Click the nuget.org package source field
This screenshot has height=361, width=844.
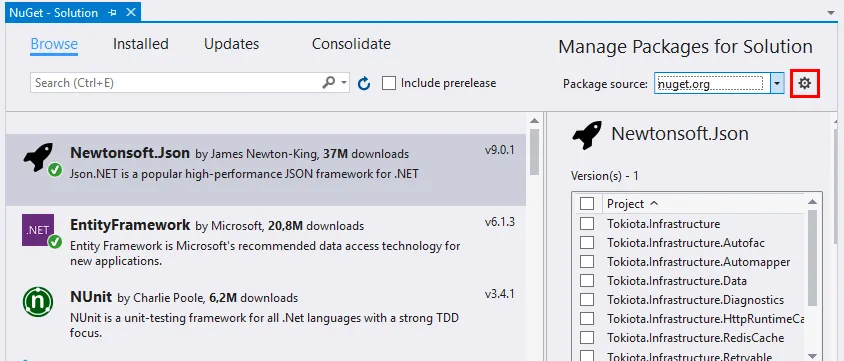712,83
